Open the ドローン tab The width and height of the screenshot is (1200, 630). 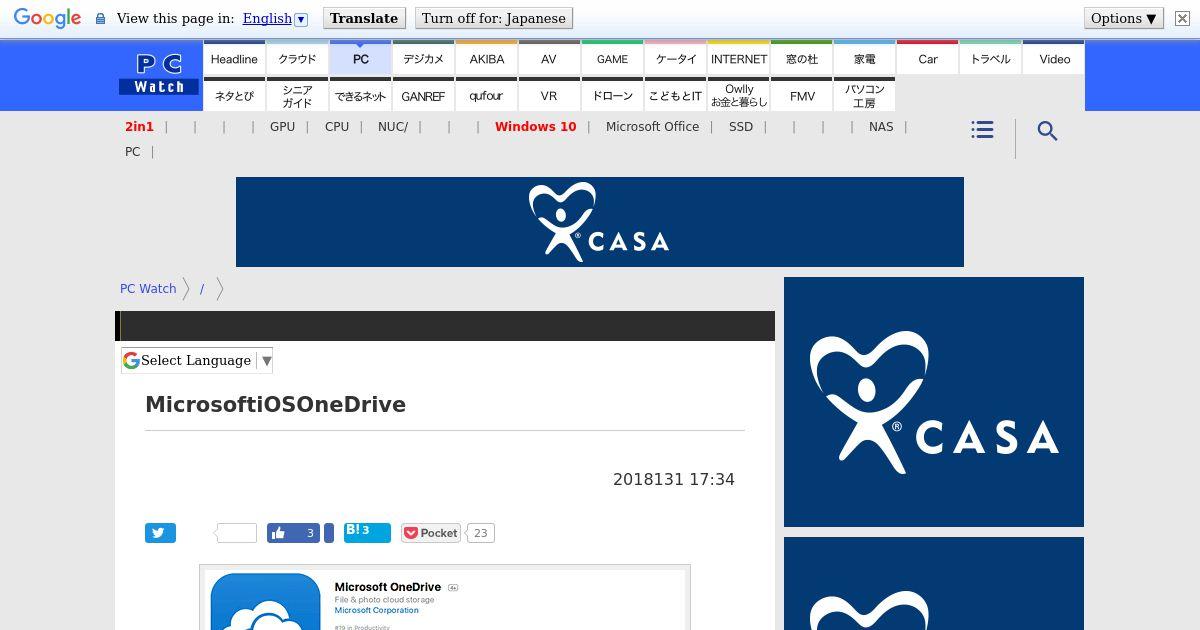612,96
